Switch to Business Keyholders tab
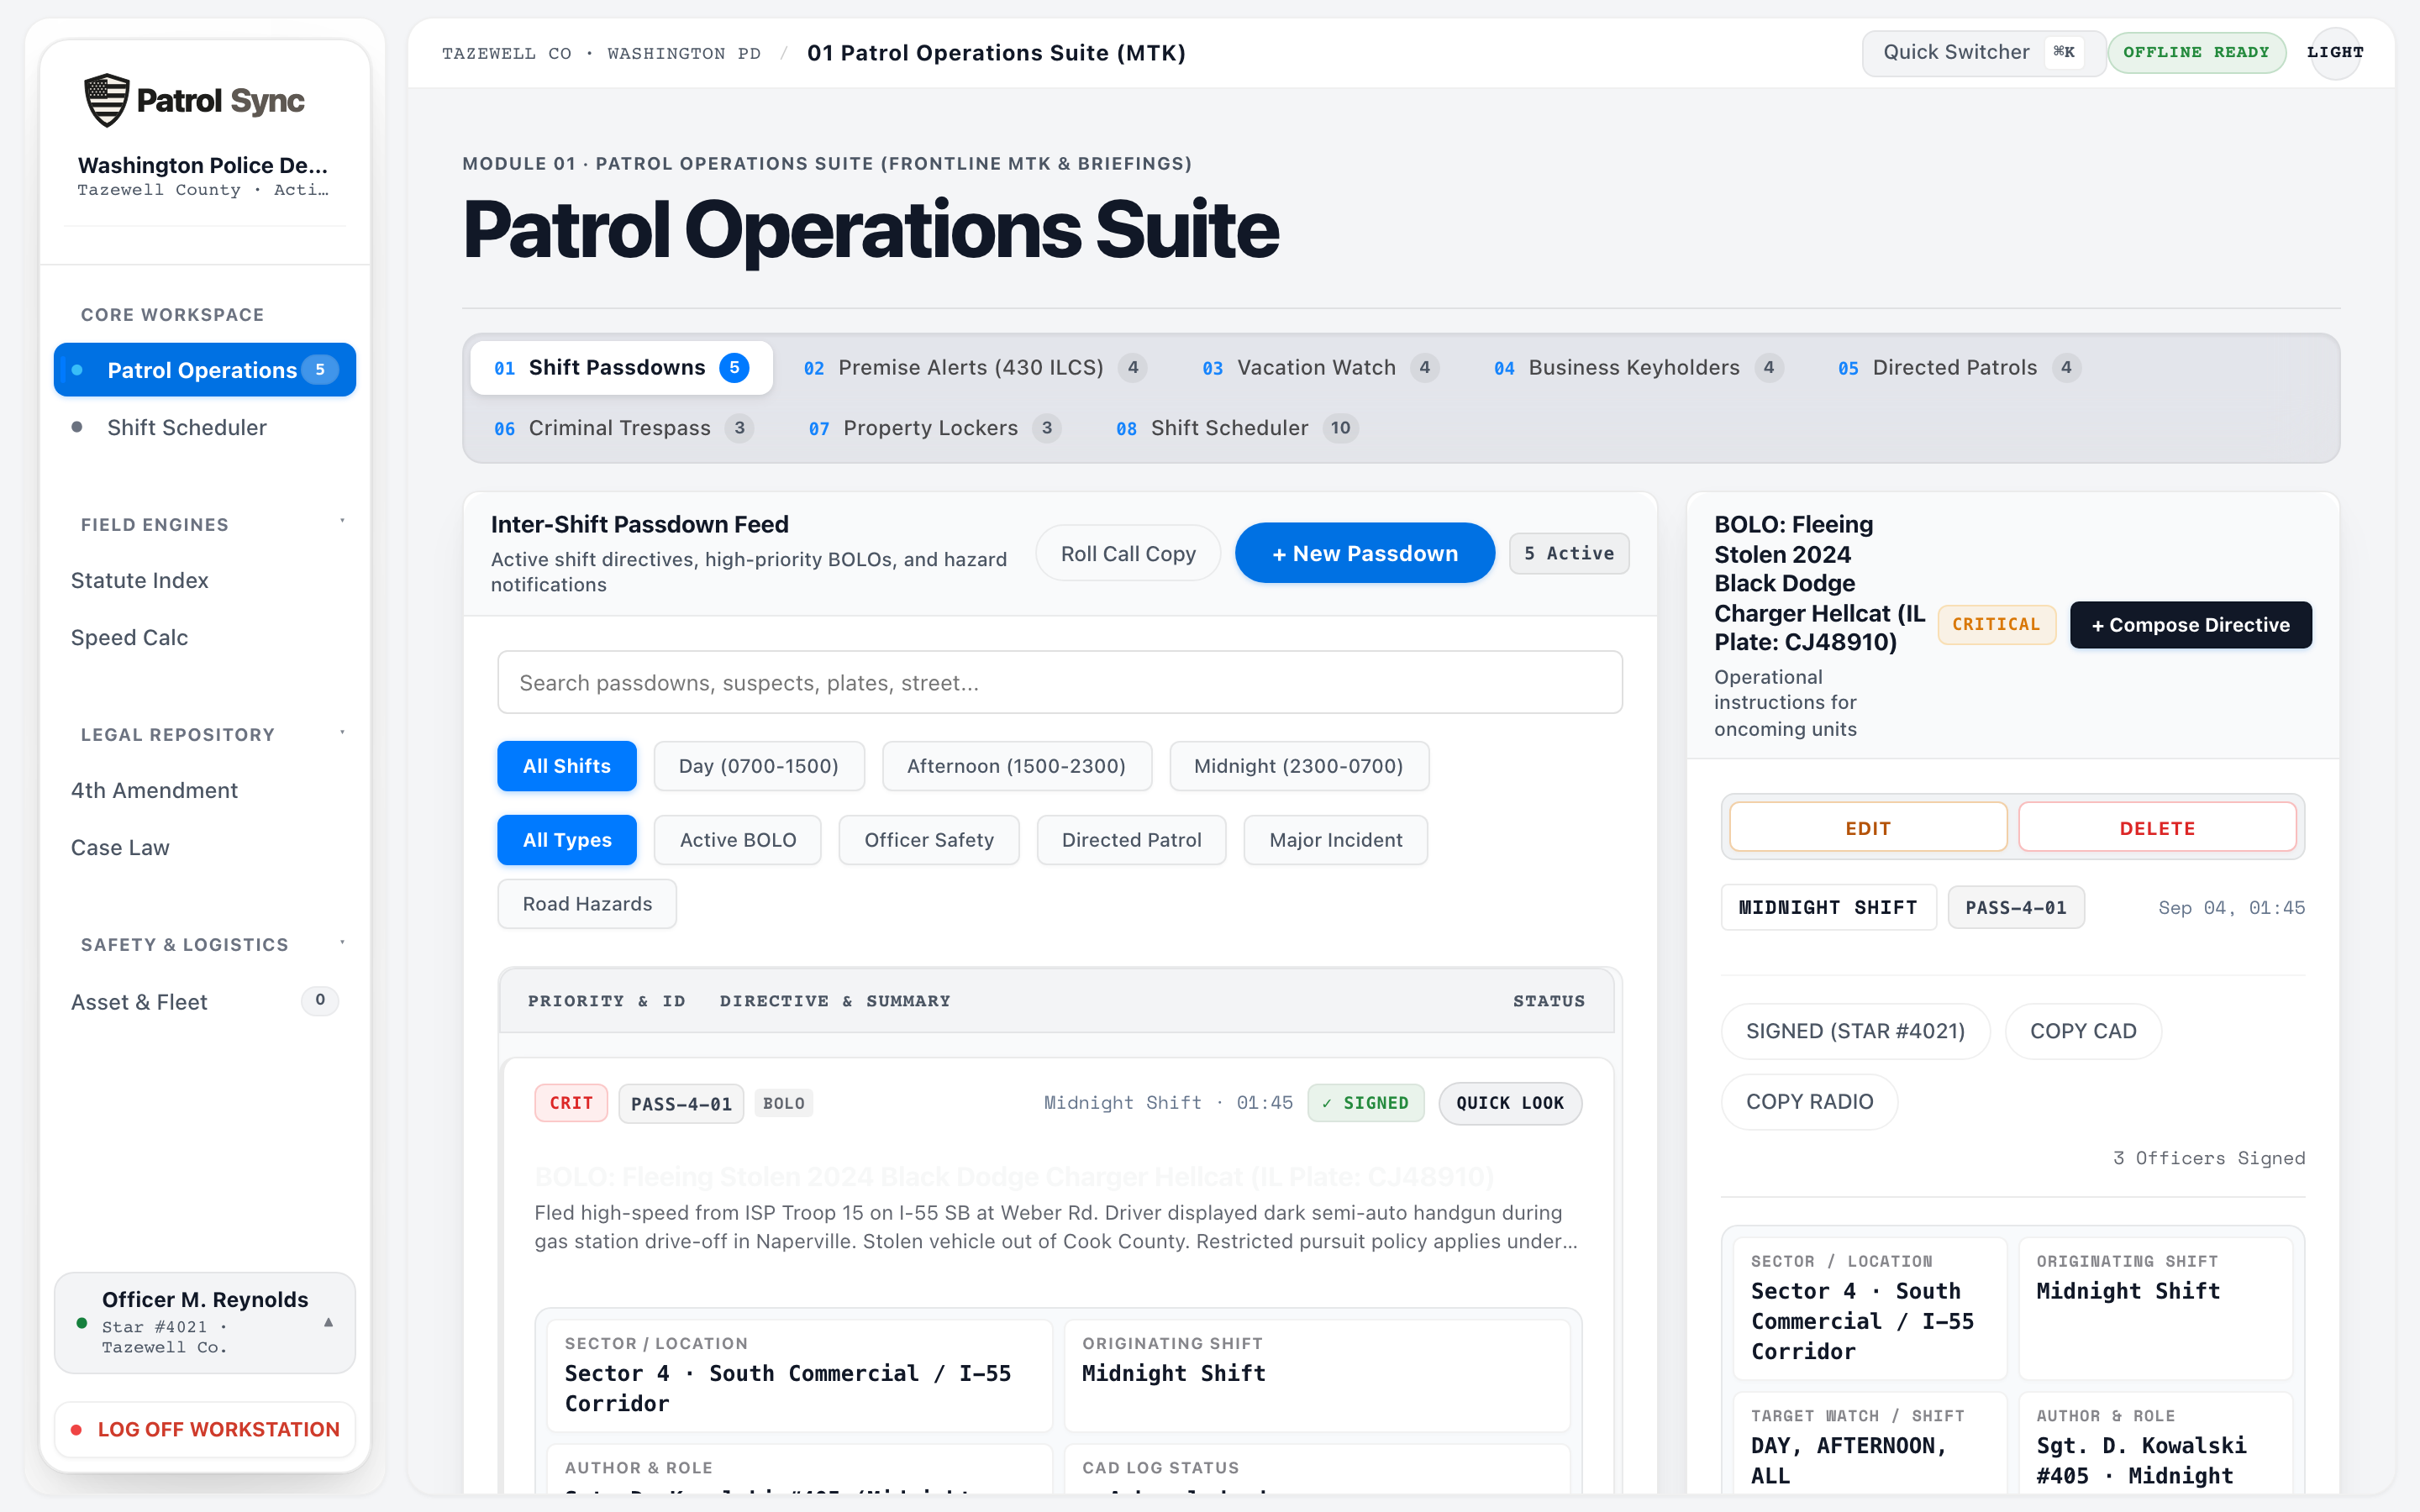2420x1512 pixels. (x=1638, y=368)
